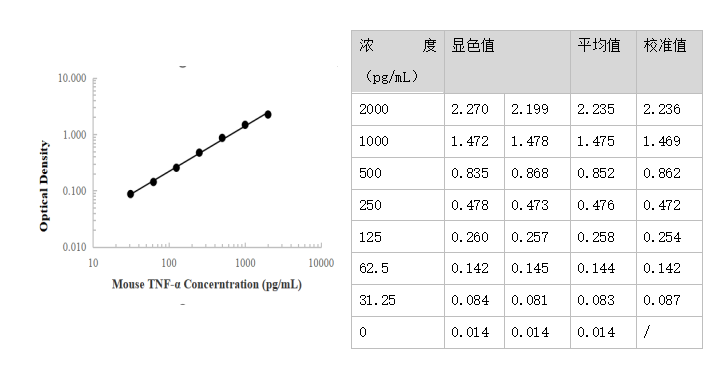The height and width of the screenshot is (368, 724).
Task: Click the 31.25 pg/mL data point on curve
Action: (131, 194)
